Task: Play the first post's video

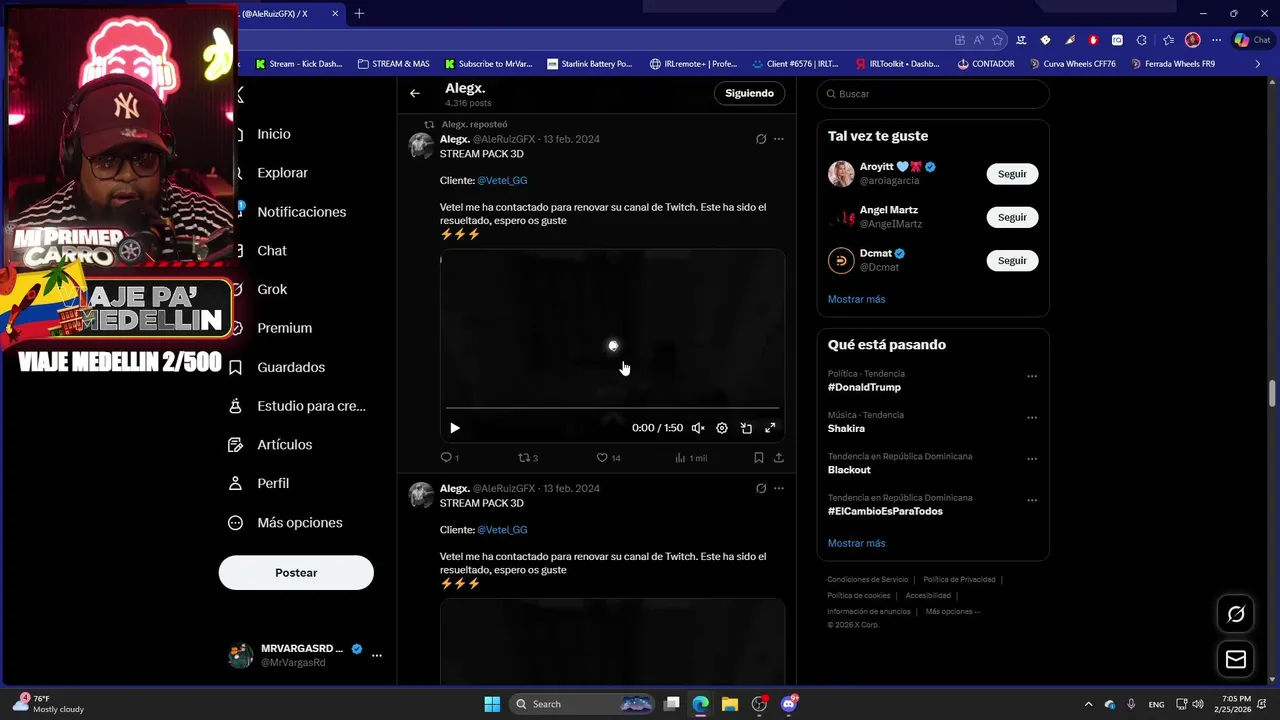Action: (455, 428)
